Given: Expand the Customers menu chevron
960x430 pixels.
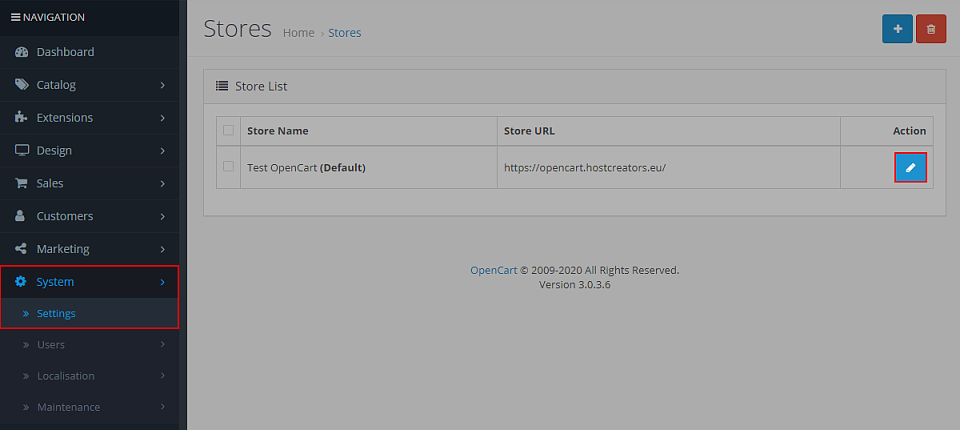Looking at the screenshot, I should (x=163, y=216).
